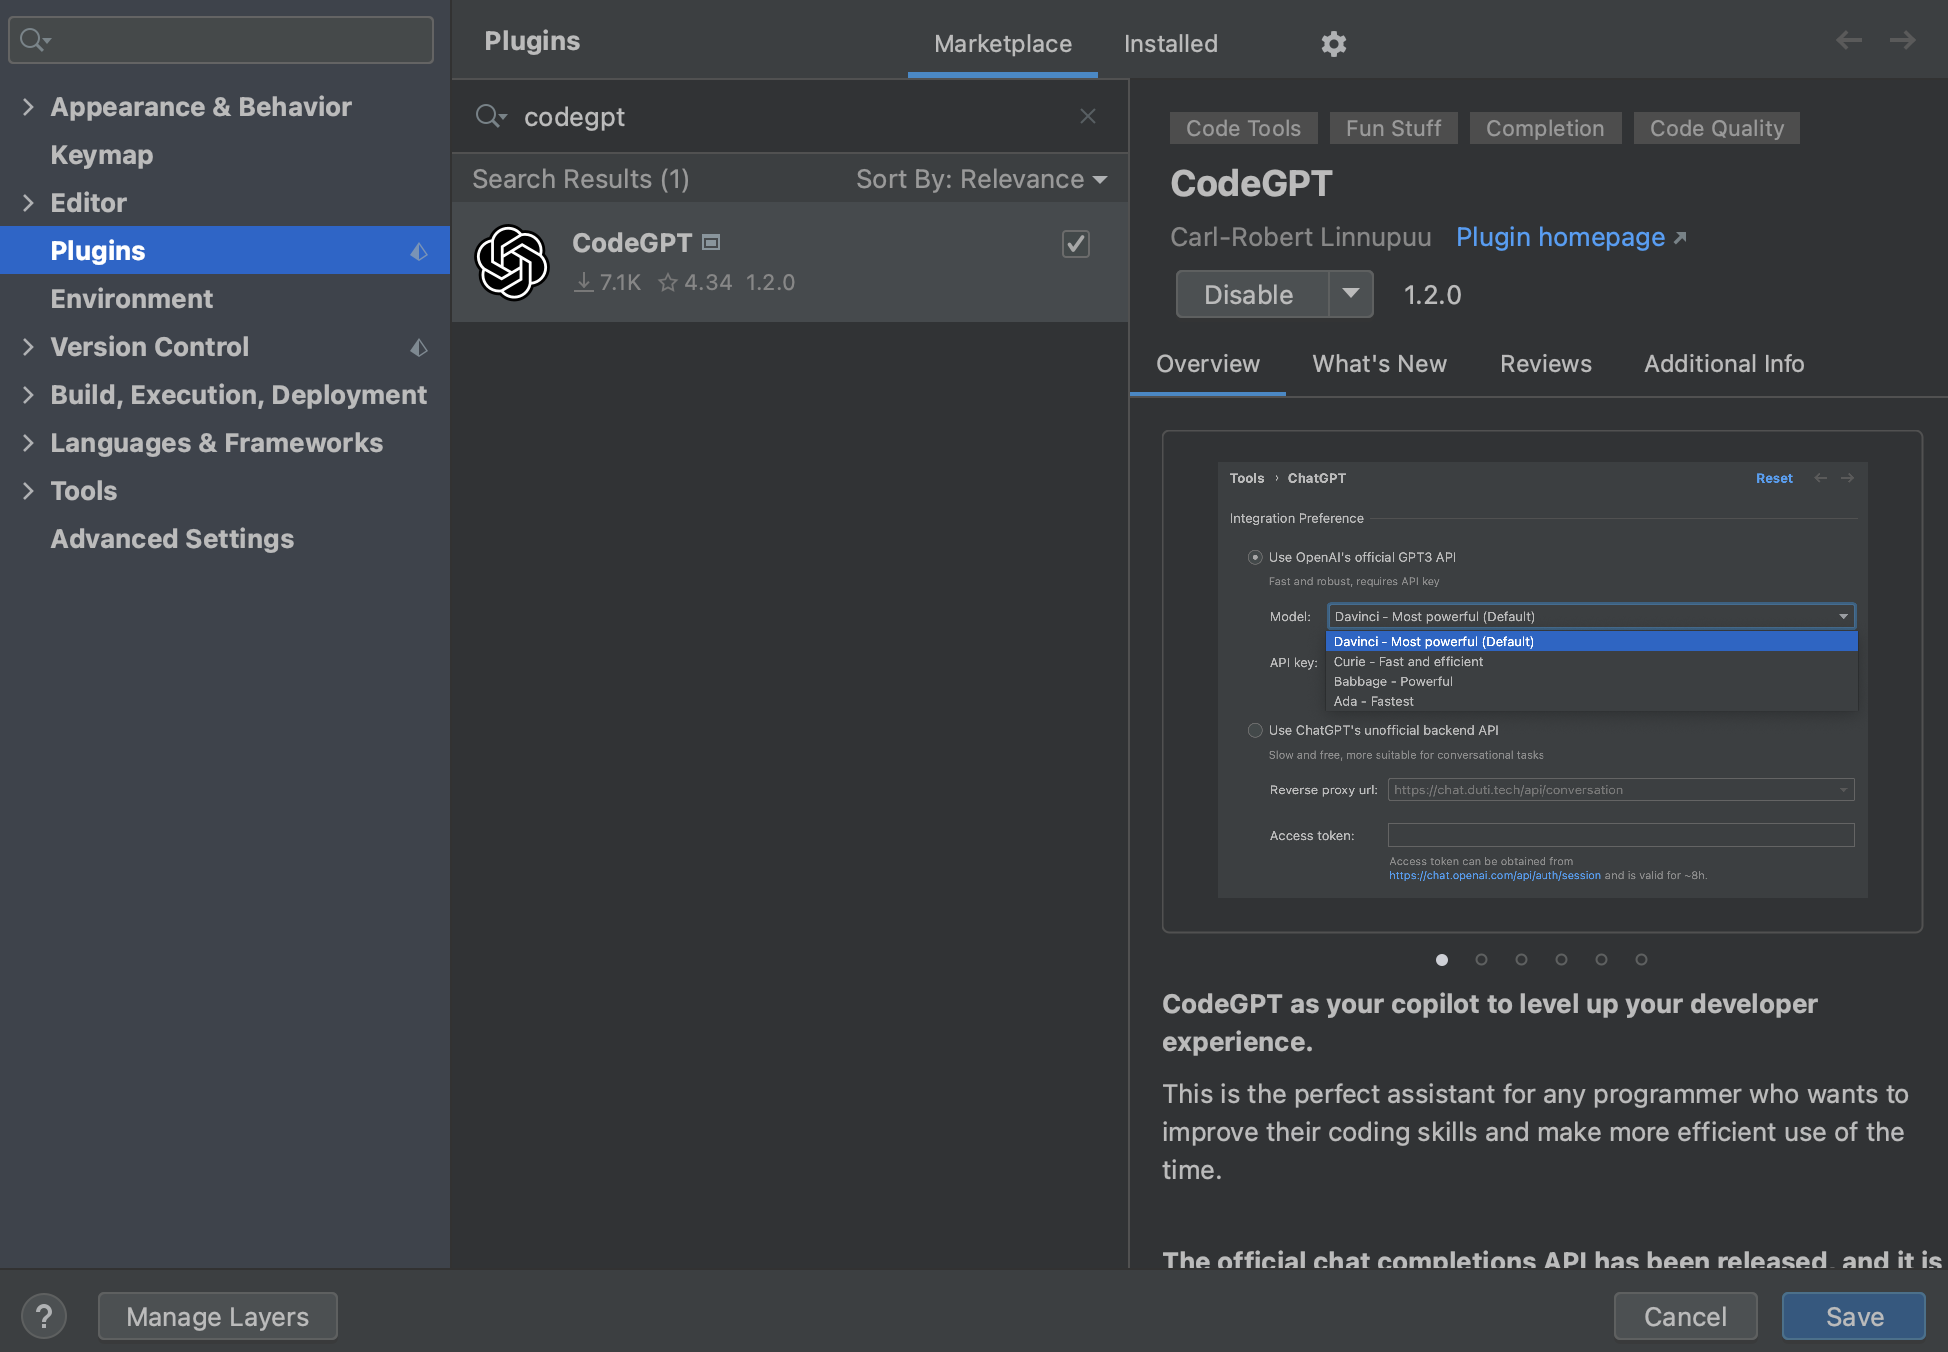Open the What's New tab
This screenshot has height=1352, width=1948.
[x=1379, y=364]
